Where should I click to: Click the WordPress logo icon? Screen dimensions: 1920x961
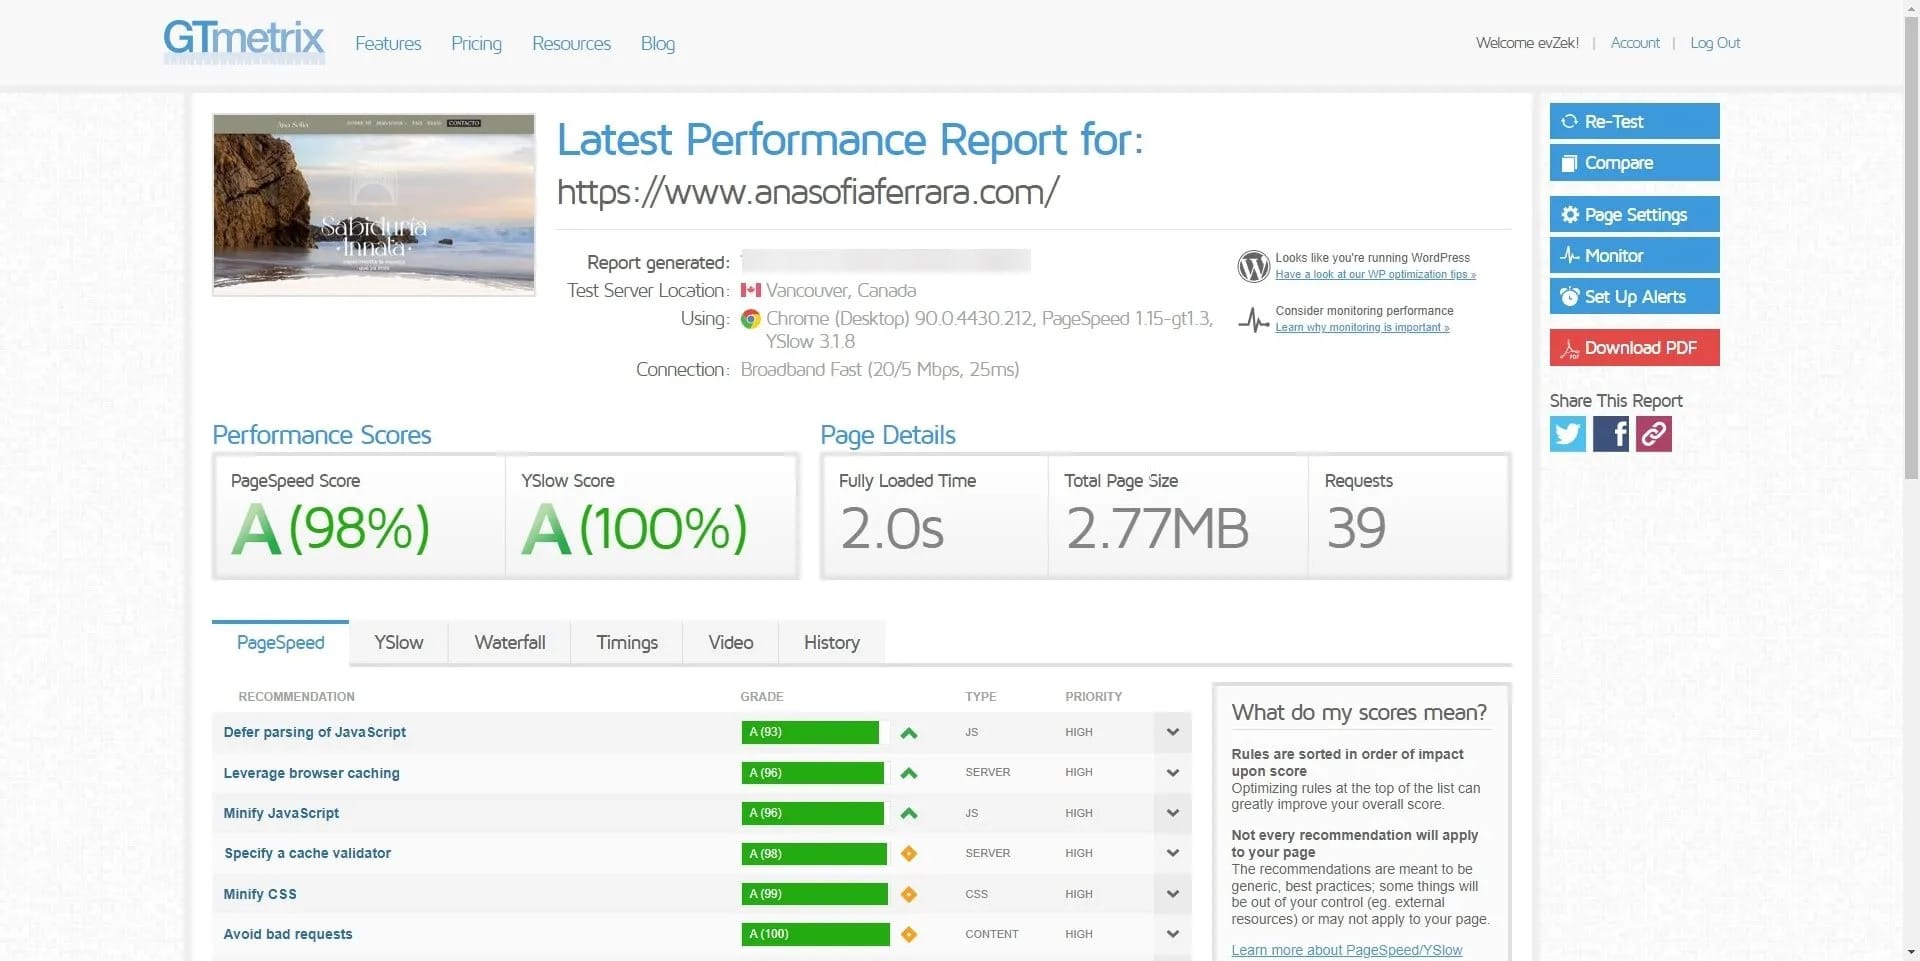pyautogui.click(x=1253, y=266)
